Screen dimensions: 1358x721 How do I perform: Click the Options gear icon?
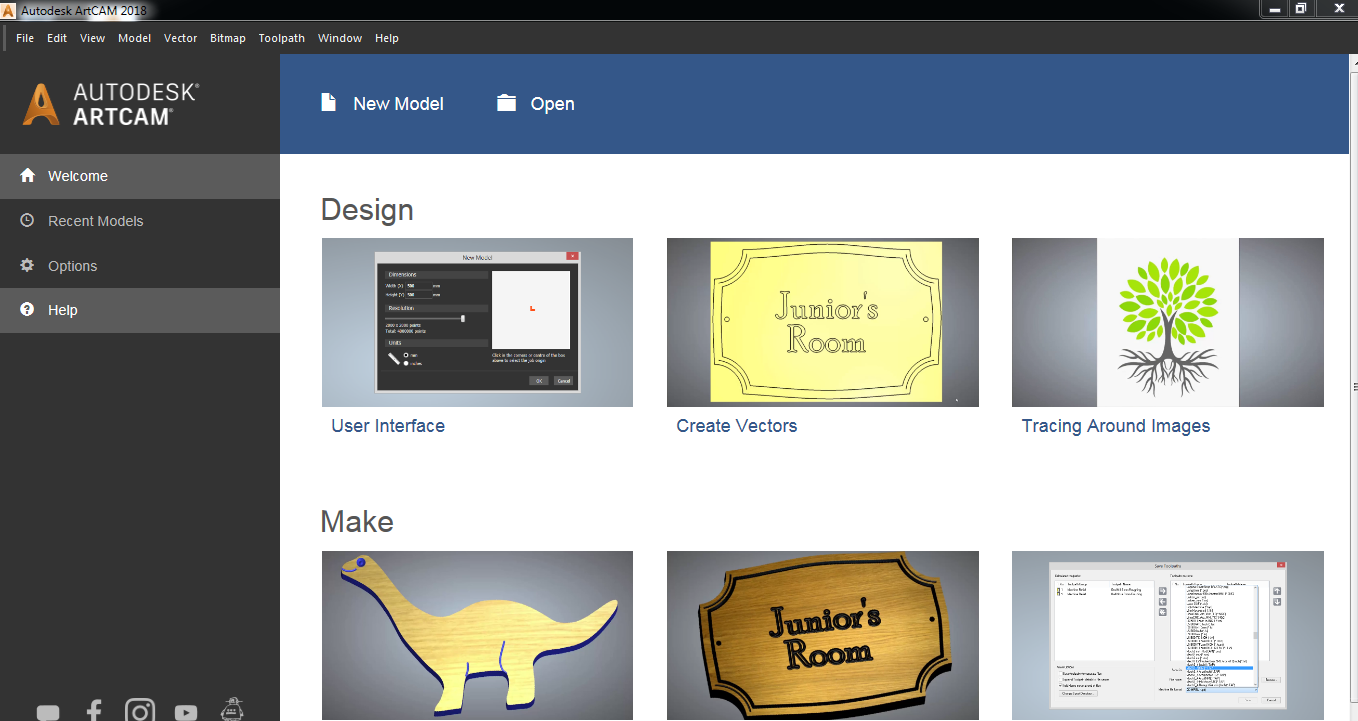click(27, 265)
